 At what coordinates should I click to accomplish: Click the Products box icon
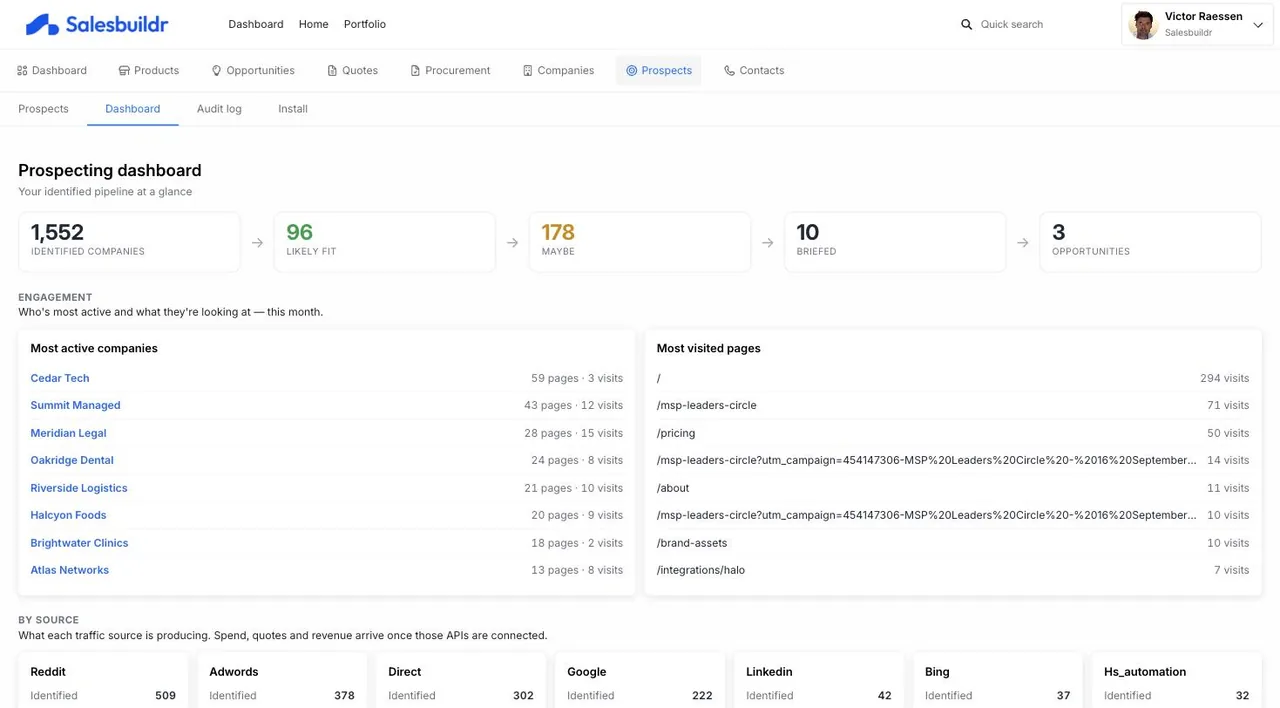pyautogui.click(x=124, y=71)
